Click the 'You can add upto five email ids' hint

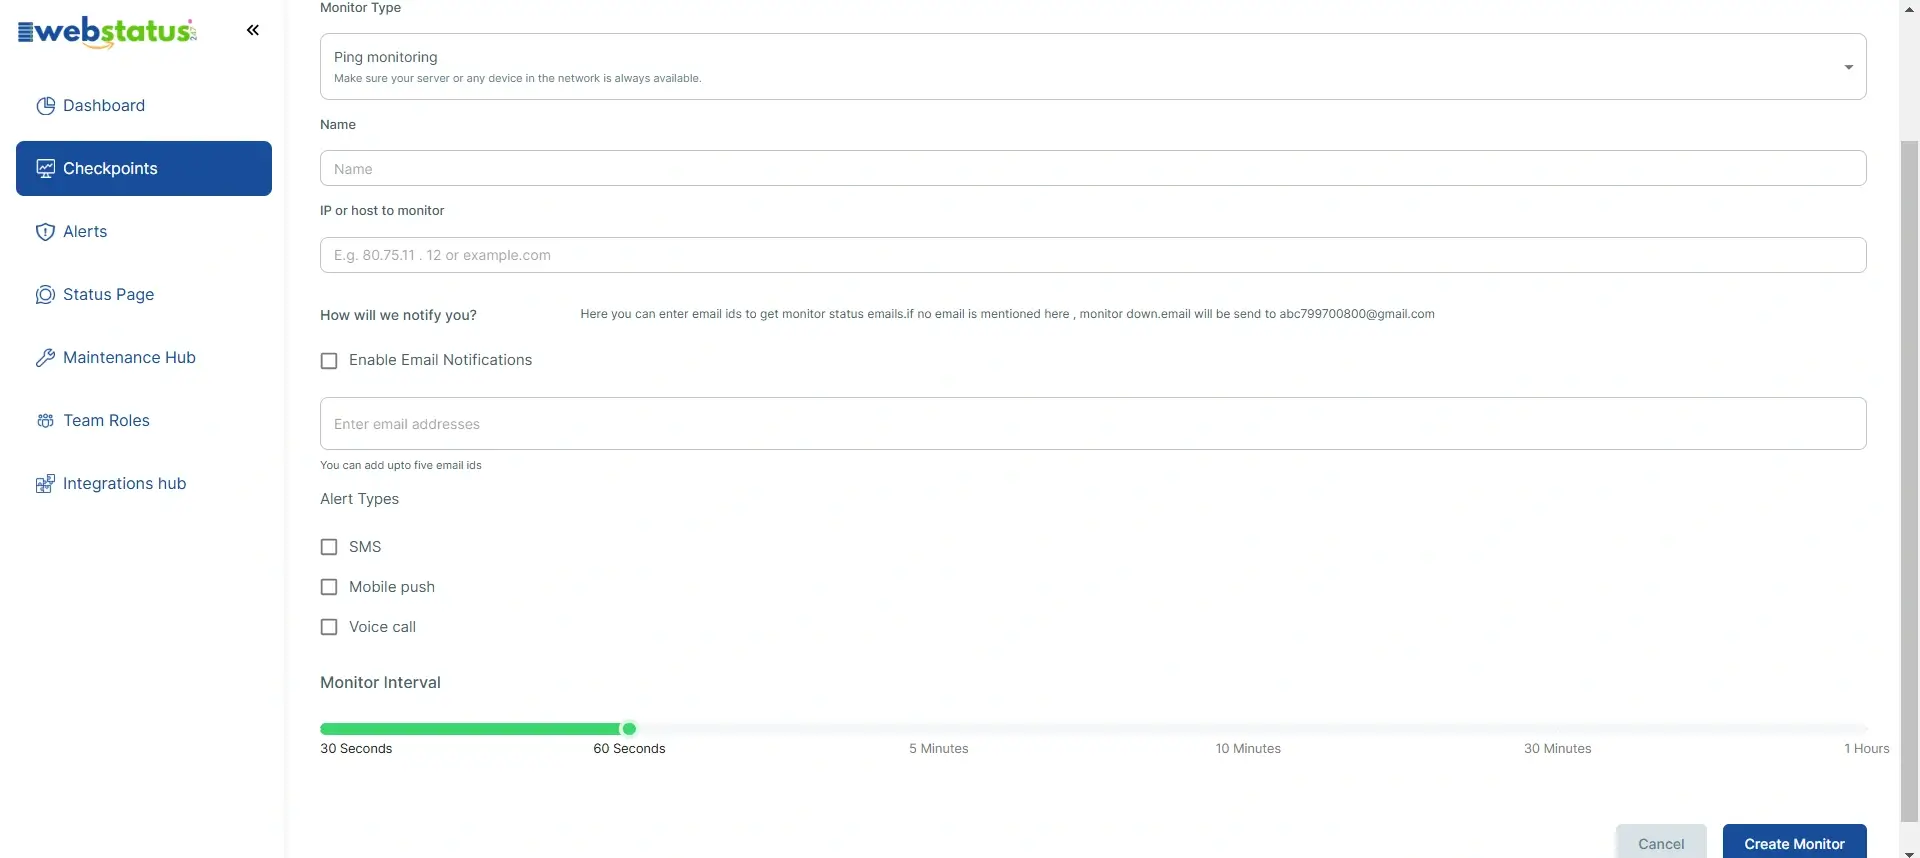(401, 465)
